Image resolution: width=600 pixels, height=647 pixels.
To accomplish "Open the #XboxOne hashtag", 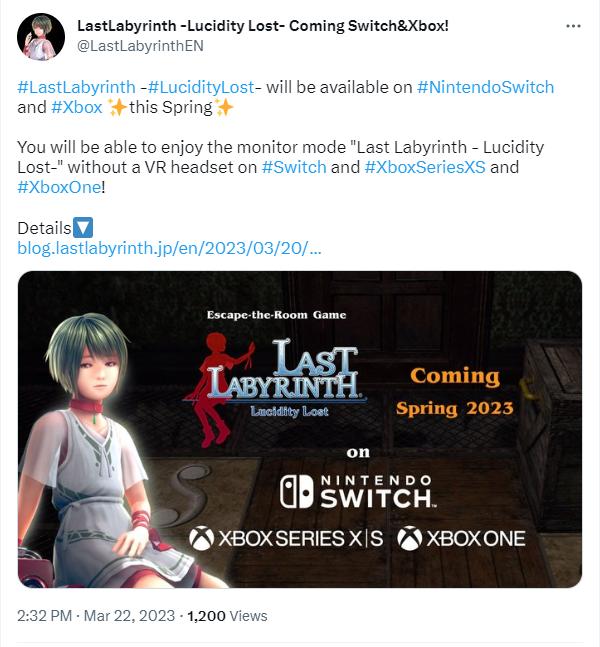I will coord(59,187).
